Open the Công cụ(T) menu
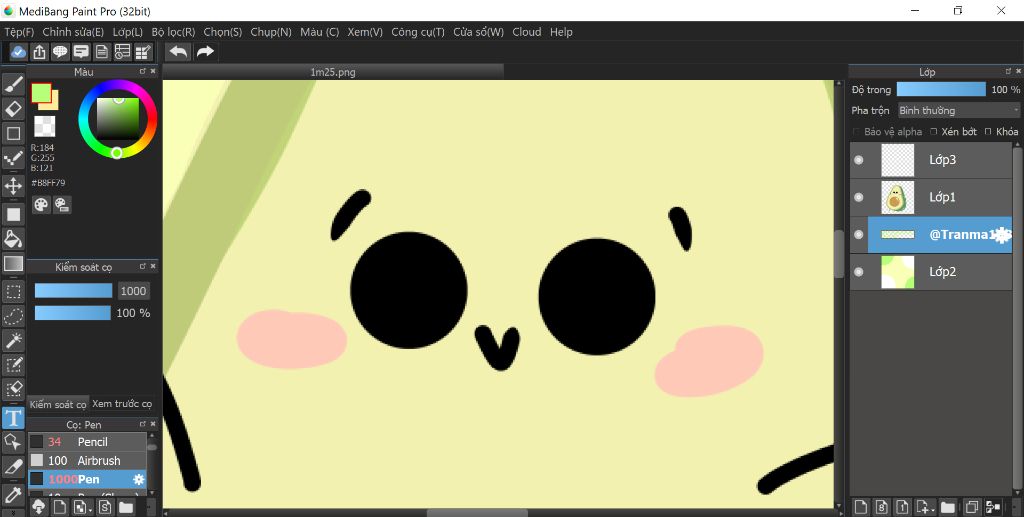 coord(418,32)
